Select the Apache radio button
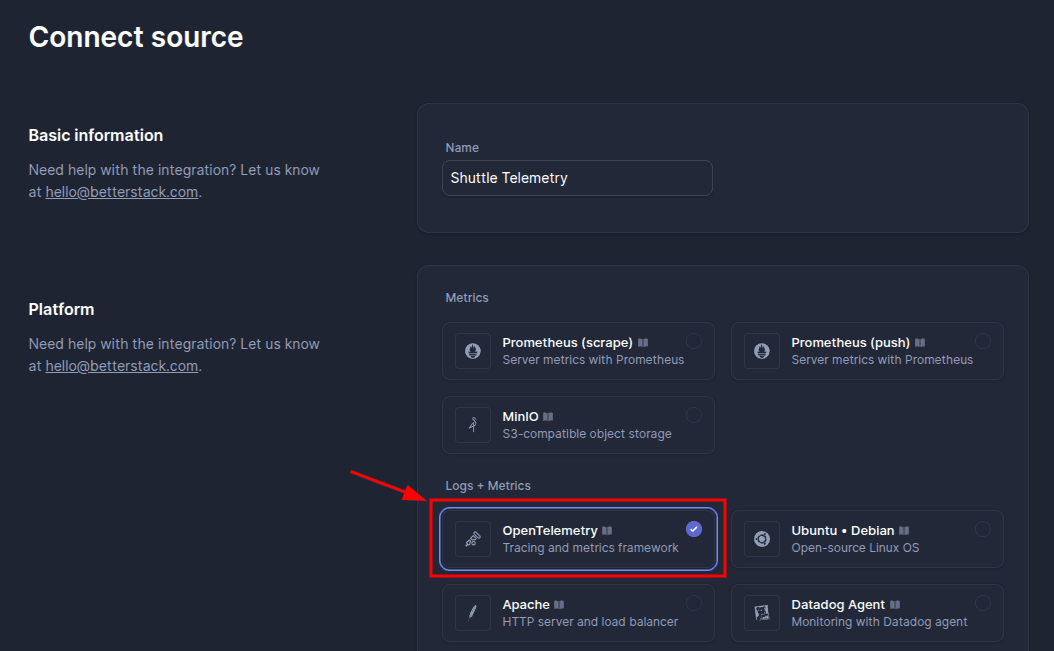1054x651 pixels. pos(694,603)
